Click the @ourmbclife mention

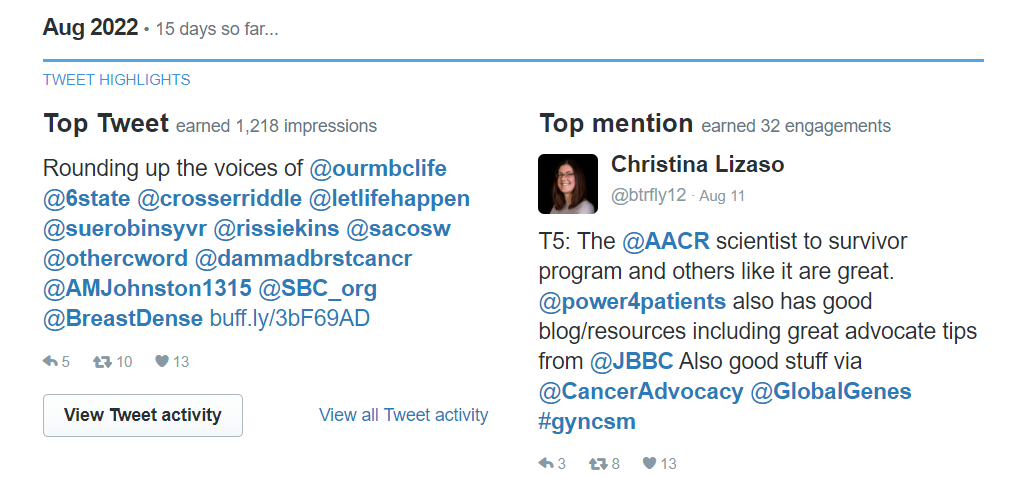pos(378,168)
